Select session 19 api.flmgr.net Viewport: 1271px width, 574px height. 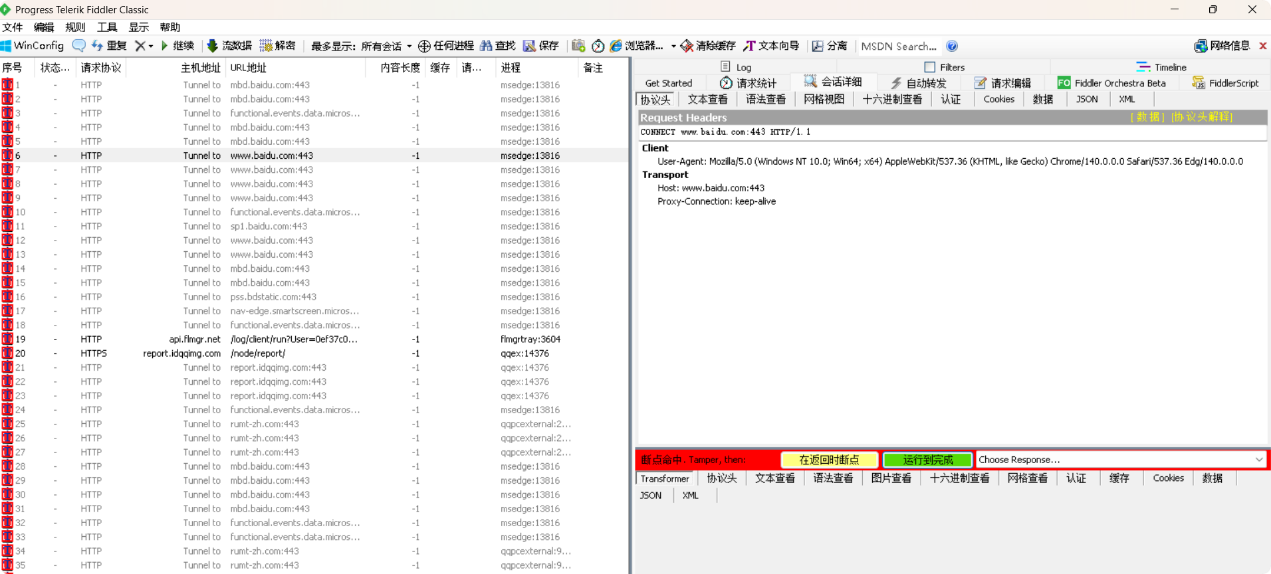click(x=314, y=339)
